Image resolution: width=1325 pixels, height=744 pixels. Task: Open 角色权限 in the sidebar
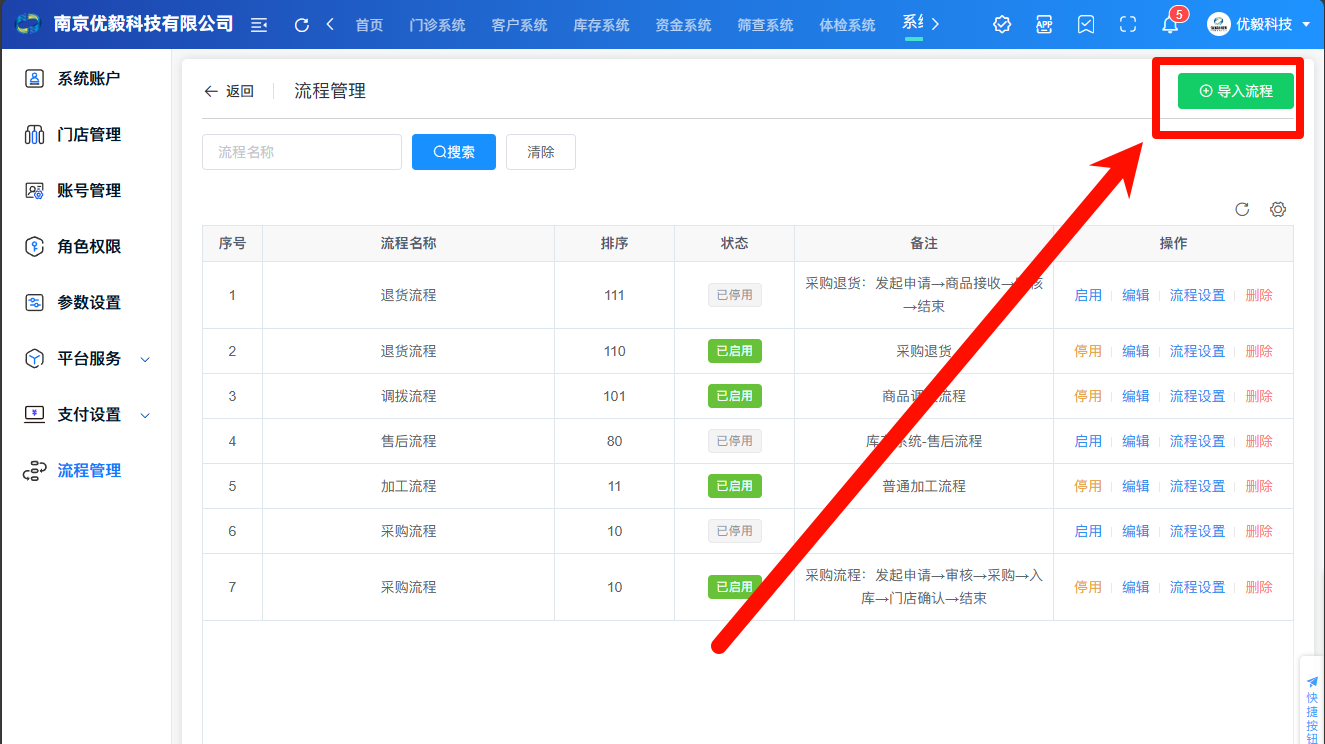[x=89, y=247]
